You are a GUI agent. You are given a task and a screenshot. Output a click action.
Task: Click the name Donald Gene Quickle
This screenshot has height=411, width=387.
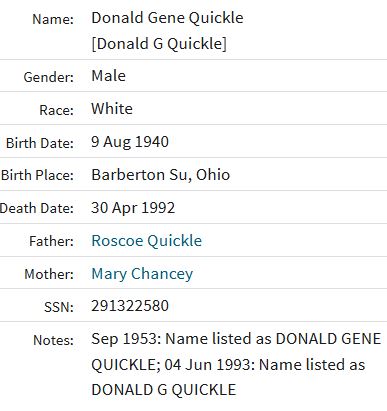tap(167, 18)
